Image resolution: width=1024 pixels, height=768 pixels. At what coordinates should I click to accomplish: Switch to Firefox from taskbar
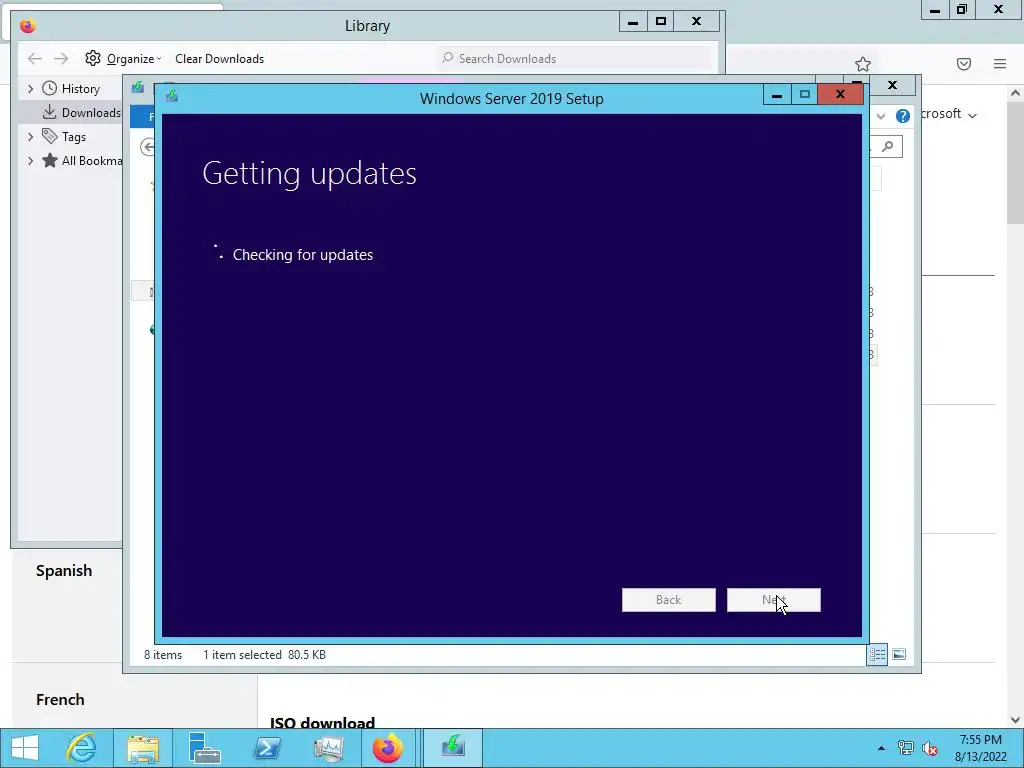[x=389, y=748]
